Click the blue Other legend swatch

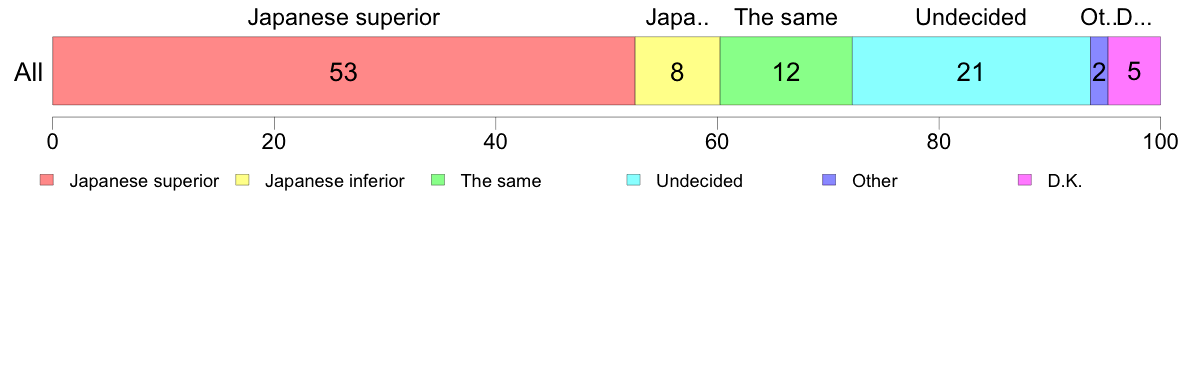[x=827, y=181]
